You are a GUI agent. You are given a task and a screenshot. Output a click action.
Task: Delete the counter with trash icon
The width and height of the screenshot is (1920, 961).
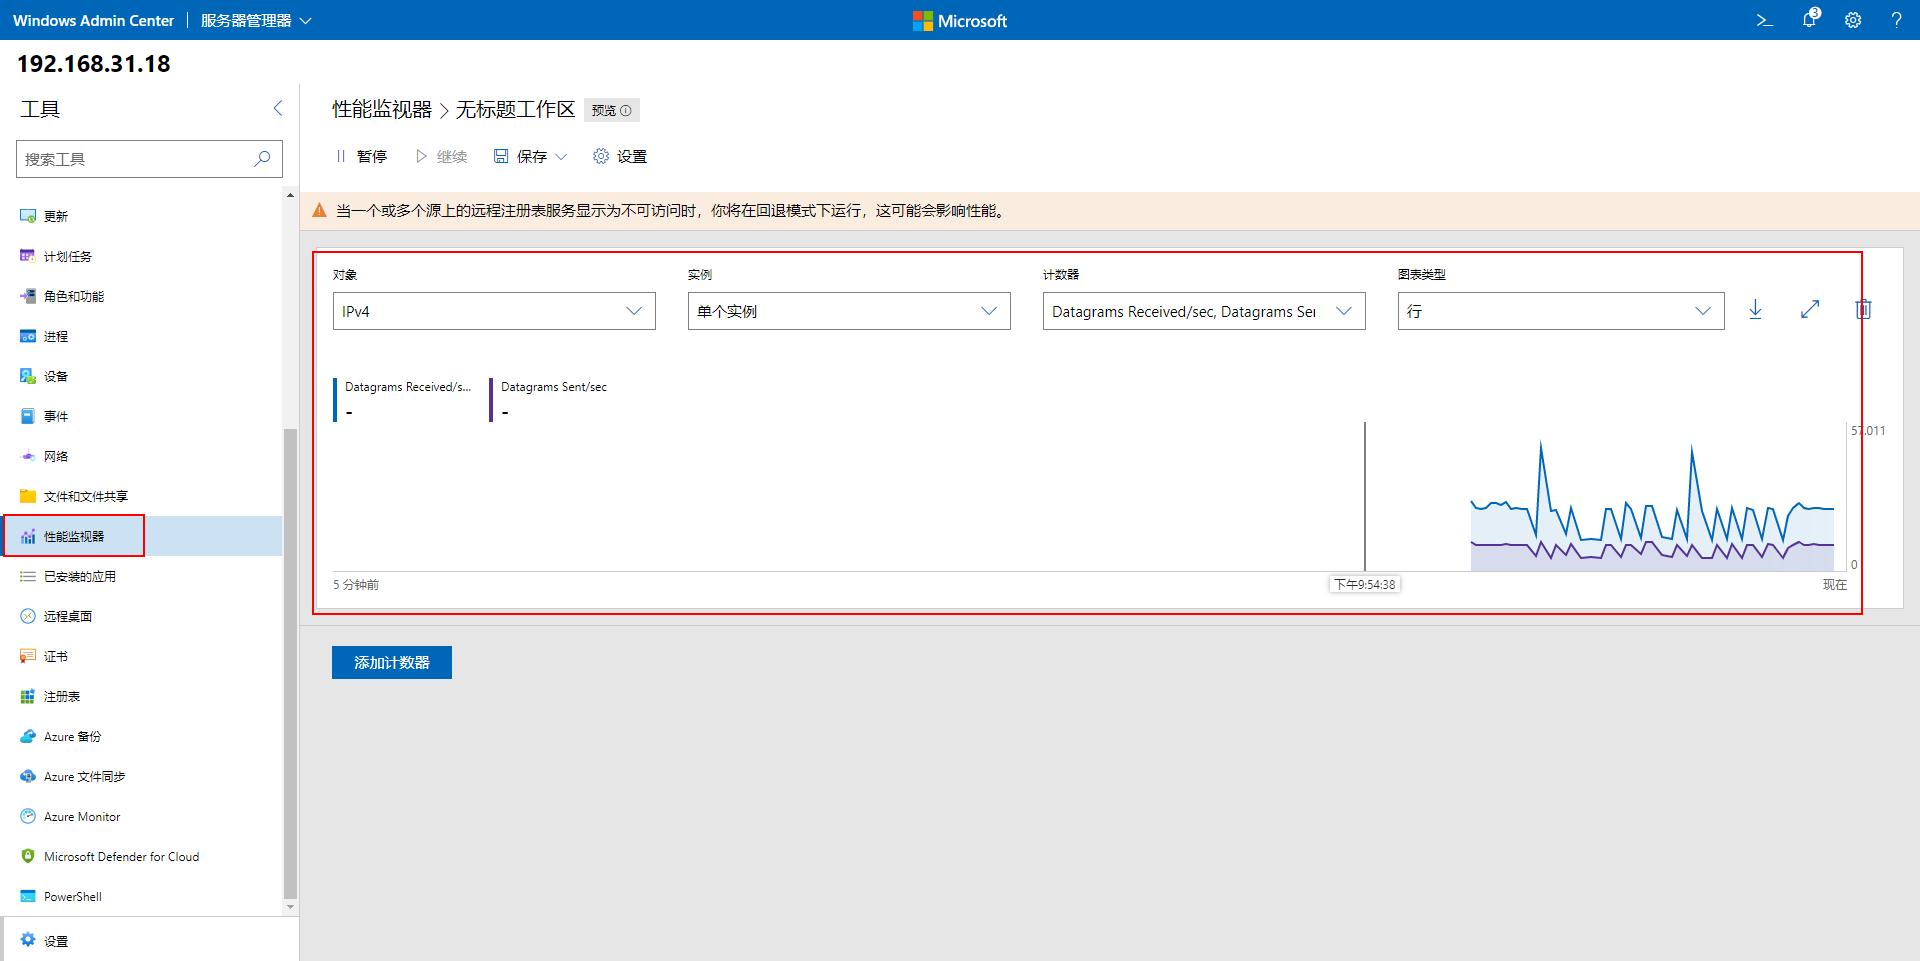click(1863, 310)
